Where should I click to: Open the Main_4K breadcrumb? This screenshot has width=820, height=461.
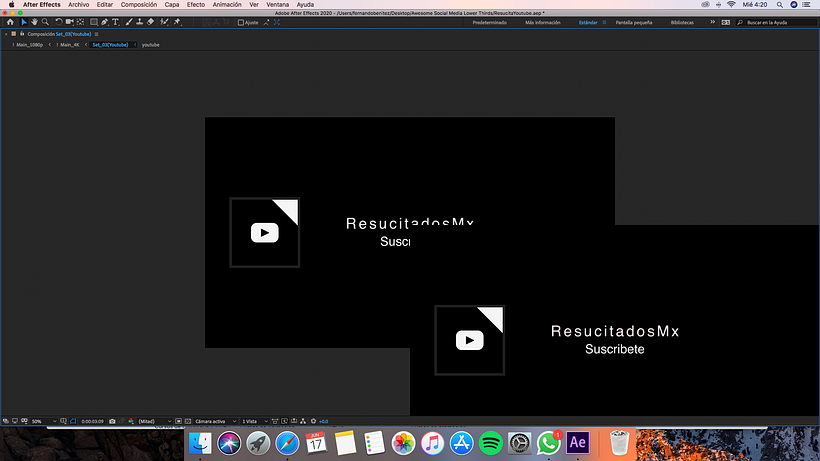click(70, 45)
